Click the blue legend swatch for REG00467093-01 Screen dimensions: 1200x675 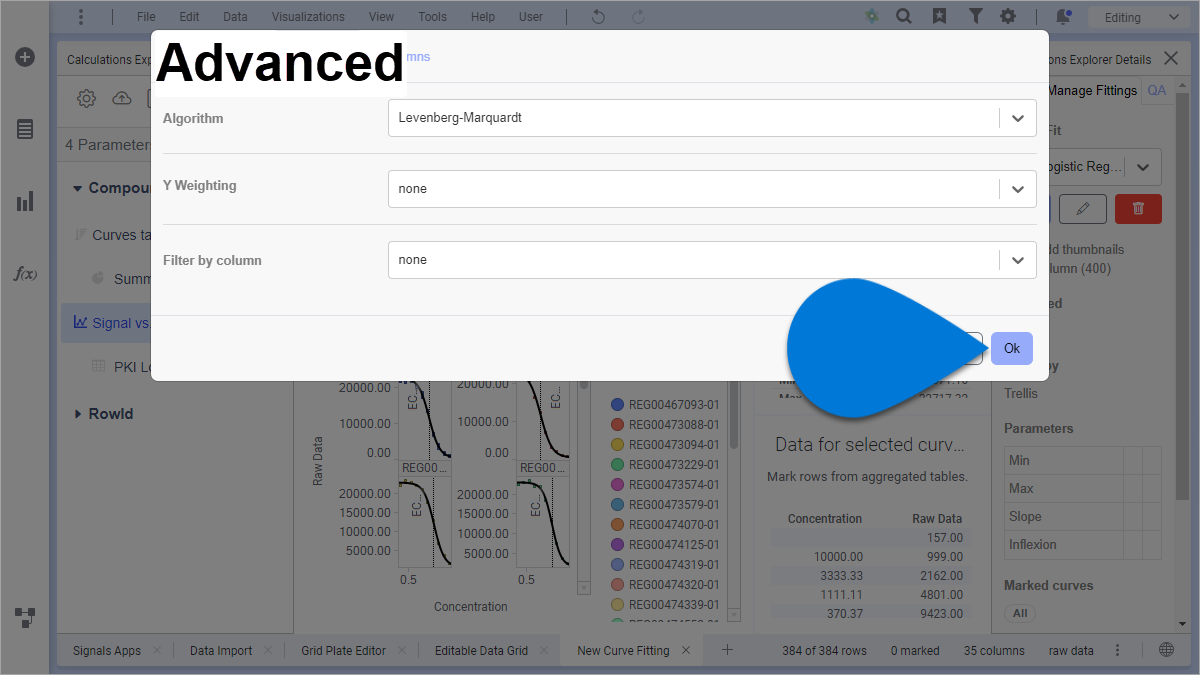[617, 405]
